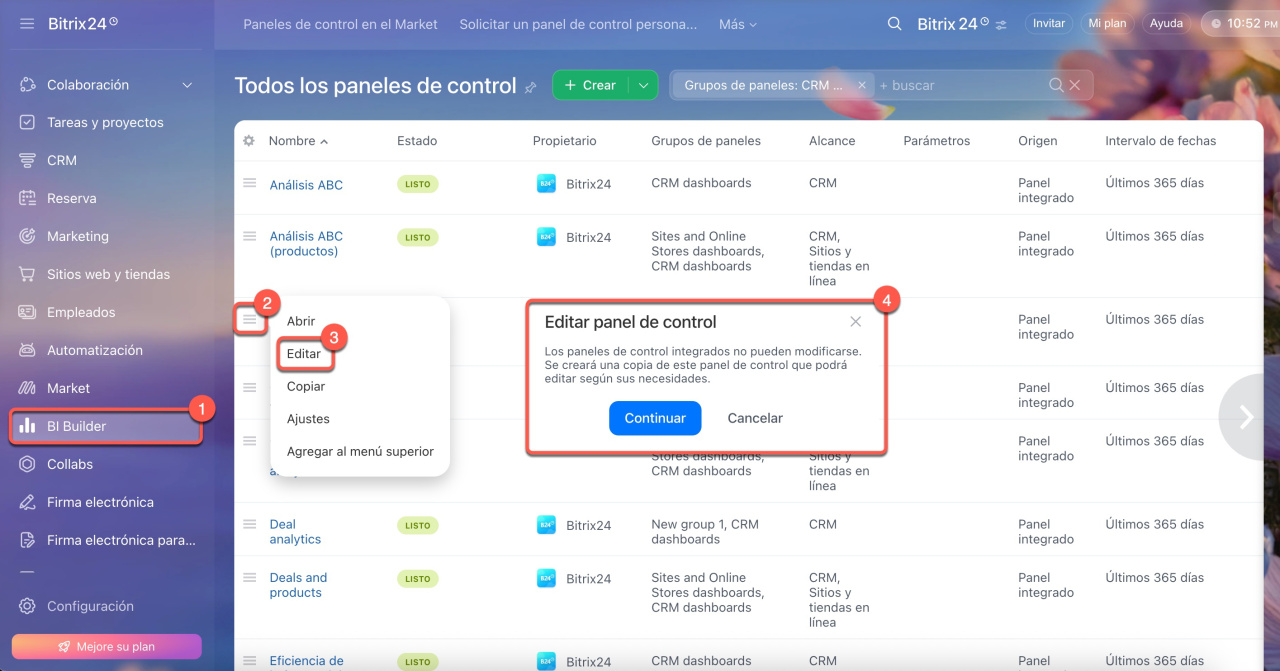Image resolution: width=1280 pixels, height=671 pixels.
Task: Click Cancelar in the dialog
Action: [x=755, y=418]
